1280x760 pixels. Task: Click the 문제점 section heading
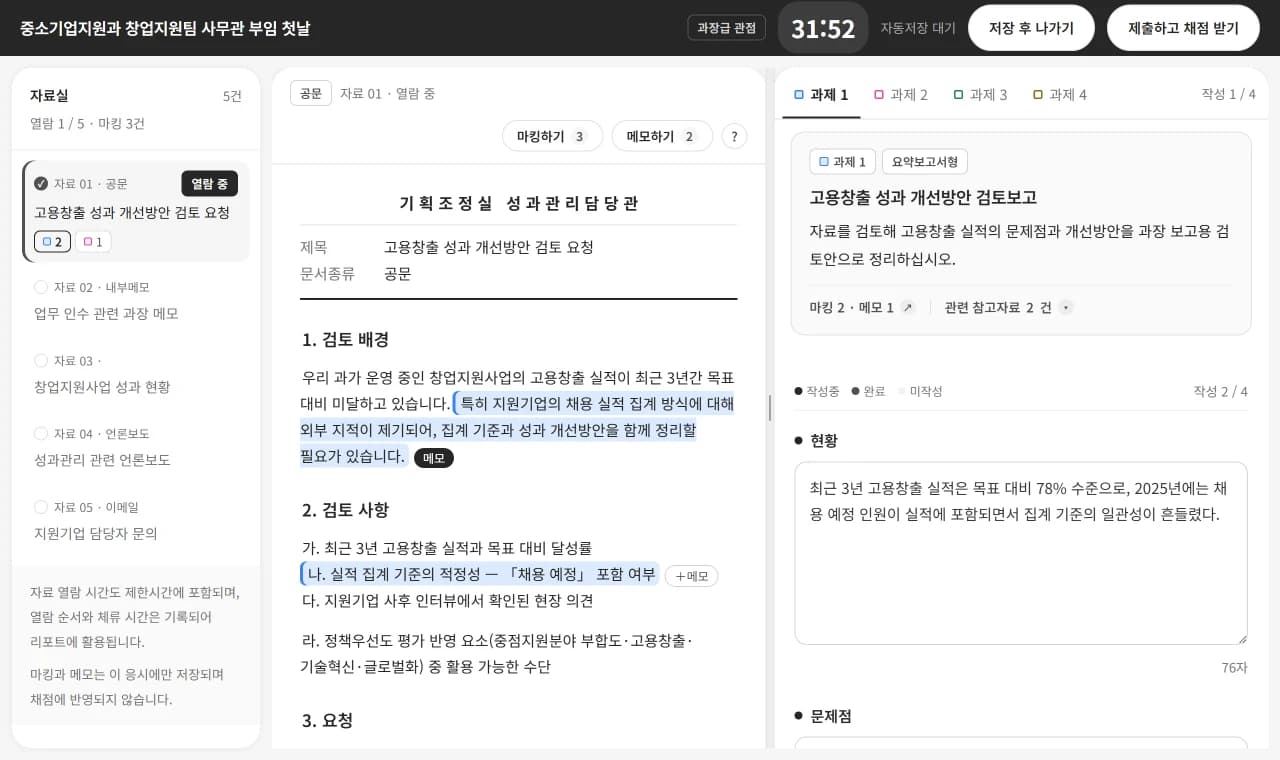tap(831, 716)
